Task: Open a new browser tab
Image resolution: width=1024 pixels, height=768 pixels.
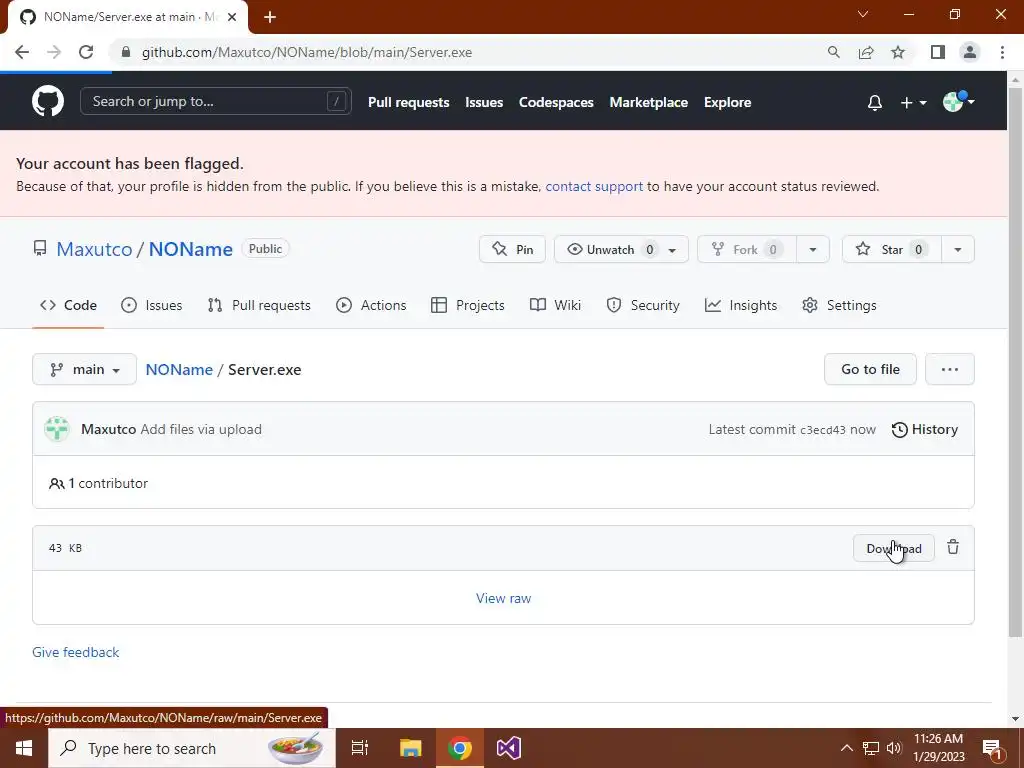Action: pyautogui.click(x=270, y=17)
